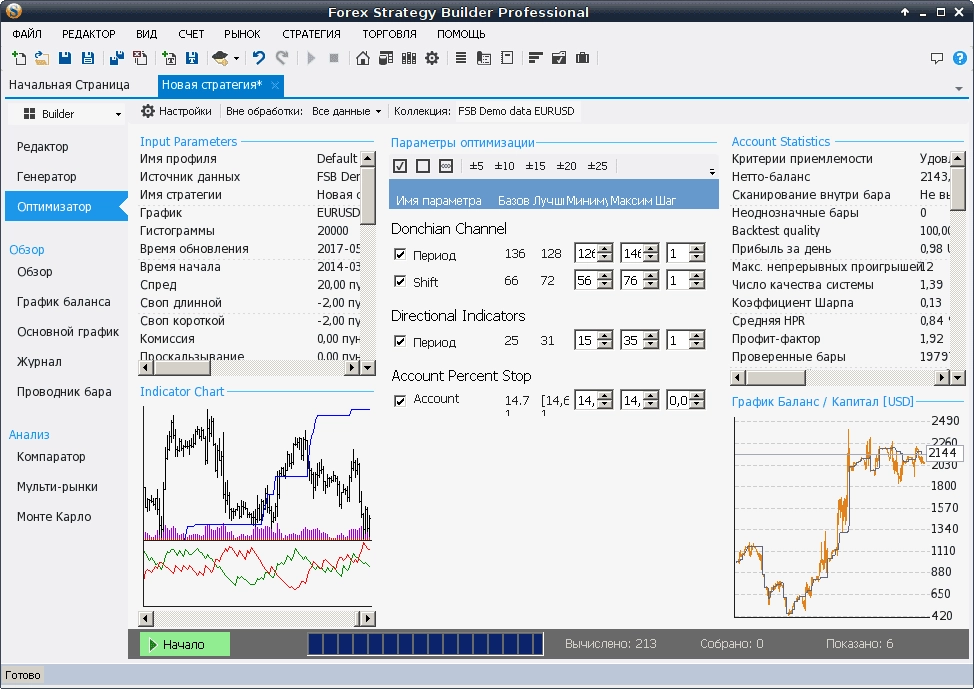Open the Builder mode dropdown
974x689 pixels.
click(x=66, y=114)
